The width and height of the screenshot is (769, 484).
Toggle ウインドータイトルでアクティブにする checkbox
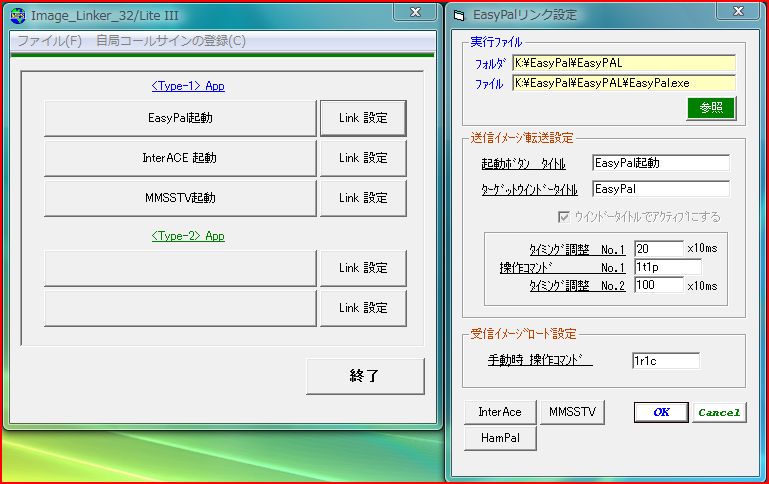click(563, 216)
